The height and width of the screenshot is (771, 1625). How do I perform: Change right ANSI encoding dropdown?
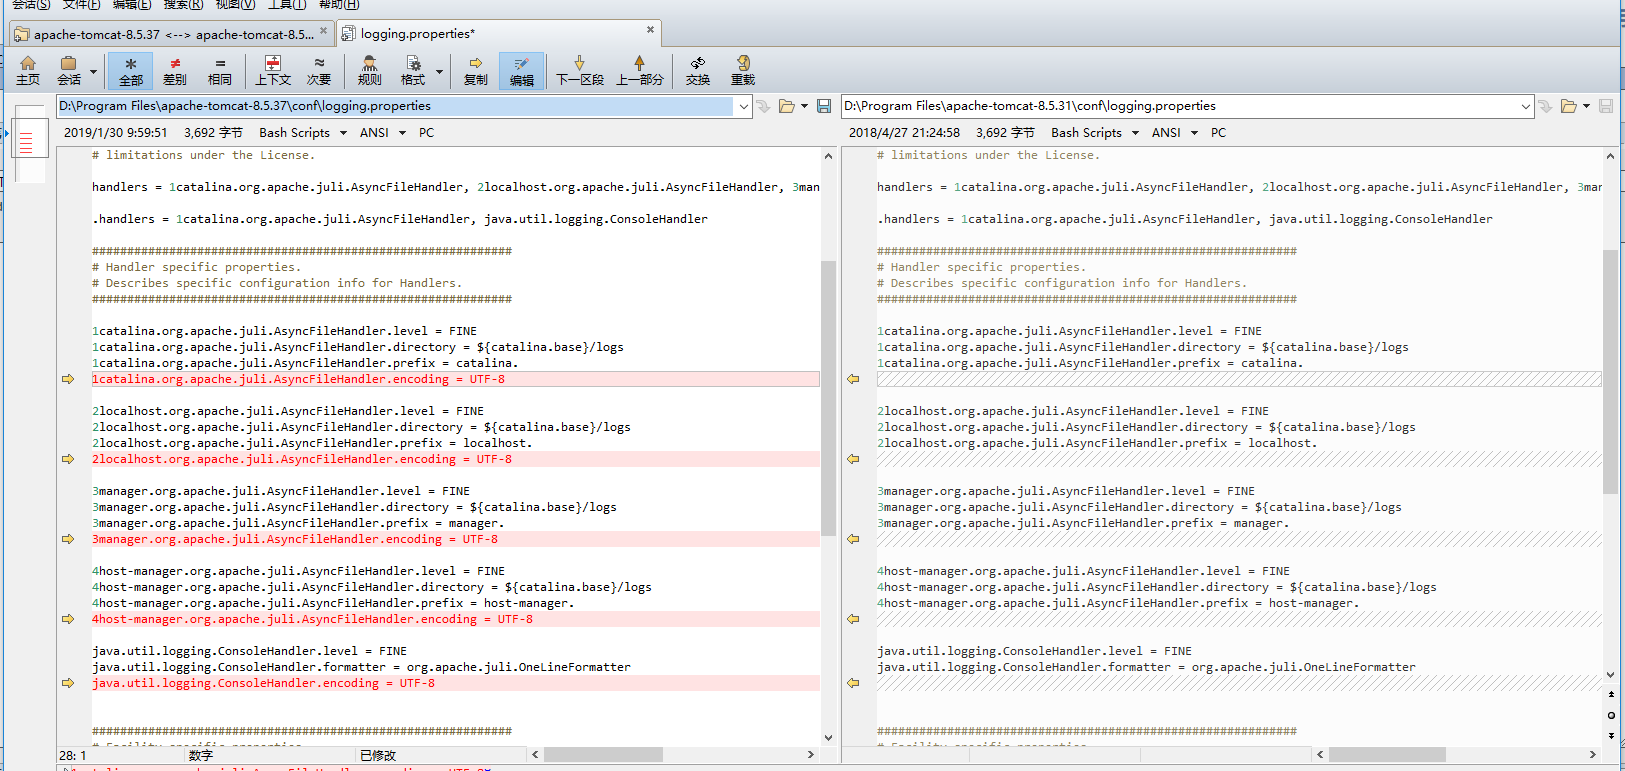point(1175,133)
